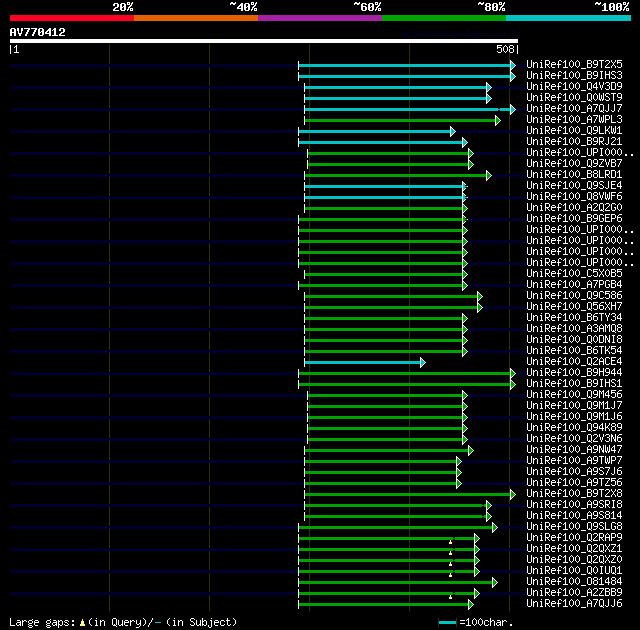Click the red 20% identity legend segment
This screenshot has width=640, height=630.
click(x=72, y=18)
